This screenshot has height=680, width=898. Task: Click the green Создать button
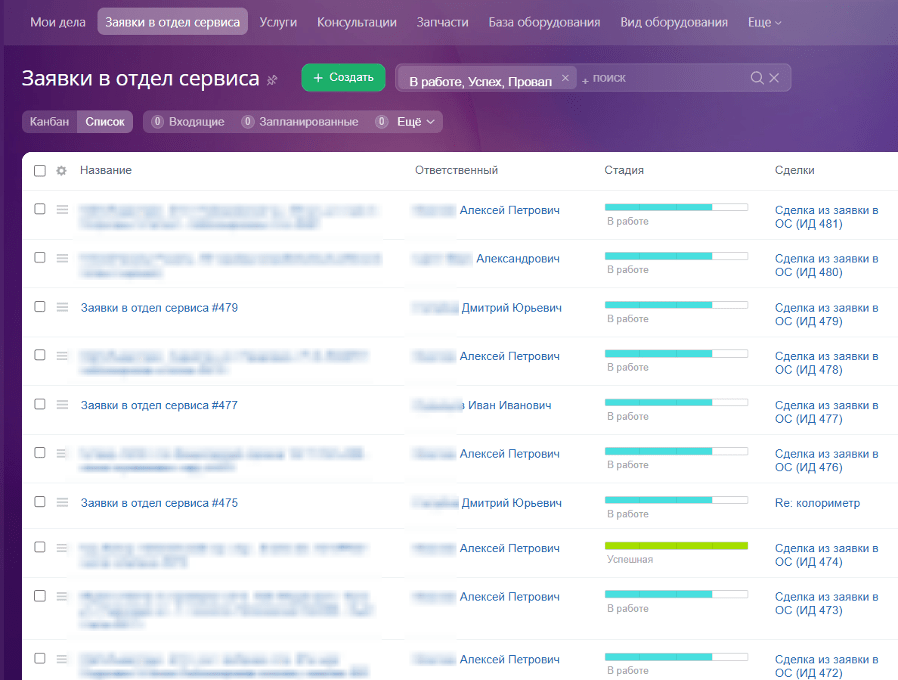(343, 77)
